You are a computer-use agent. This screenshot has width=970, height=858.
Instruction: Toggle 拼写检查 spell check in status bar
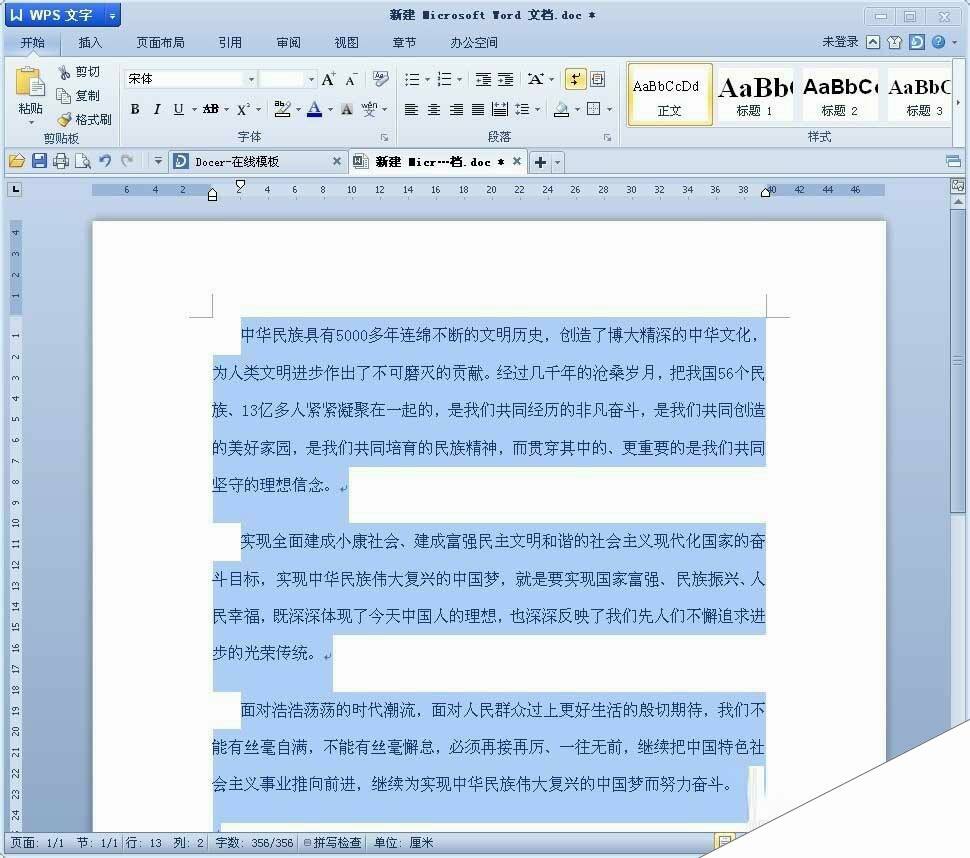pyautogui.click(x=332, y=843)
